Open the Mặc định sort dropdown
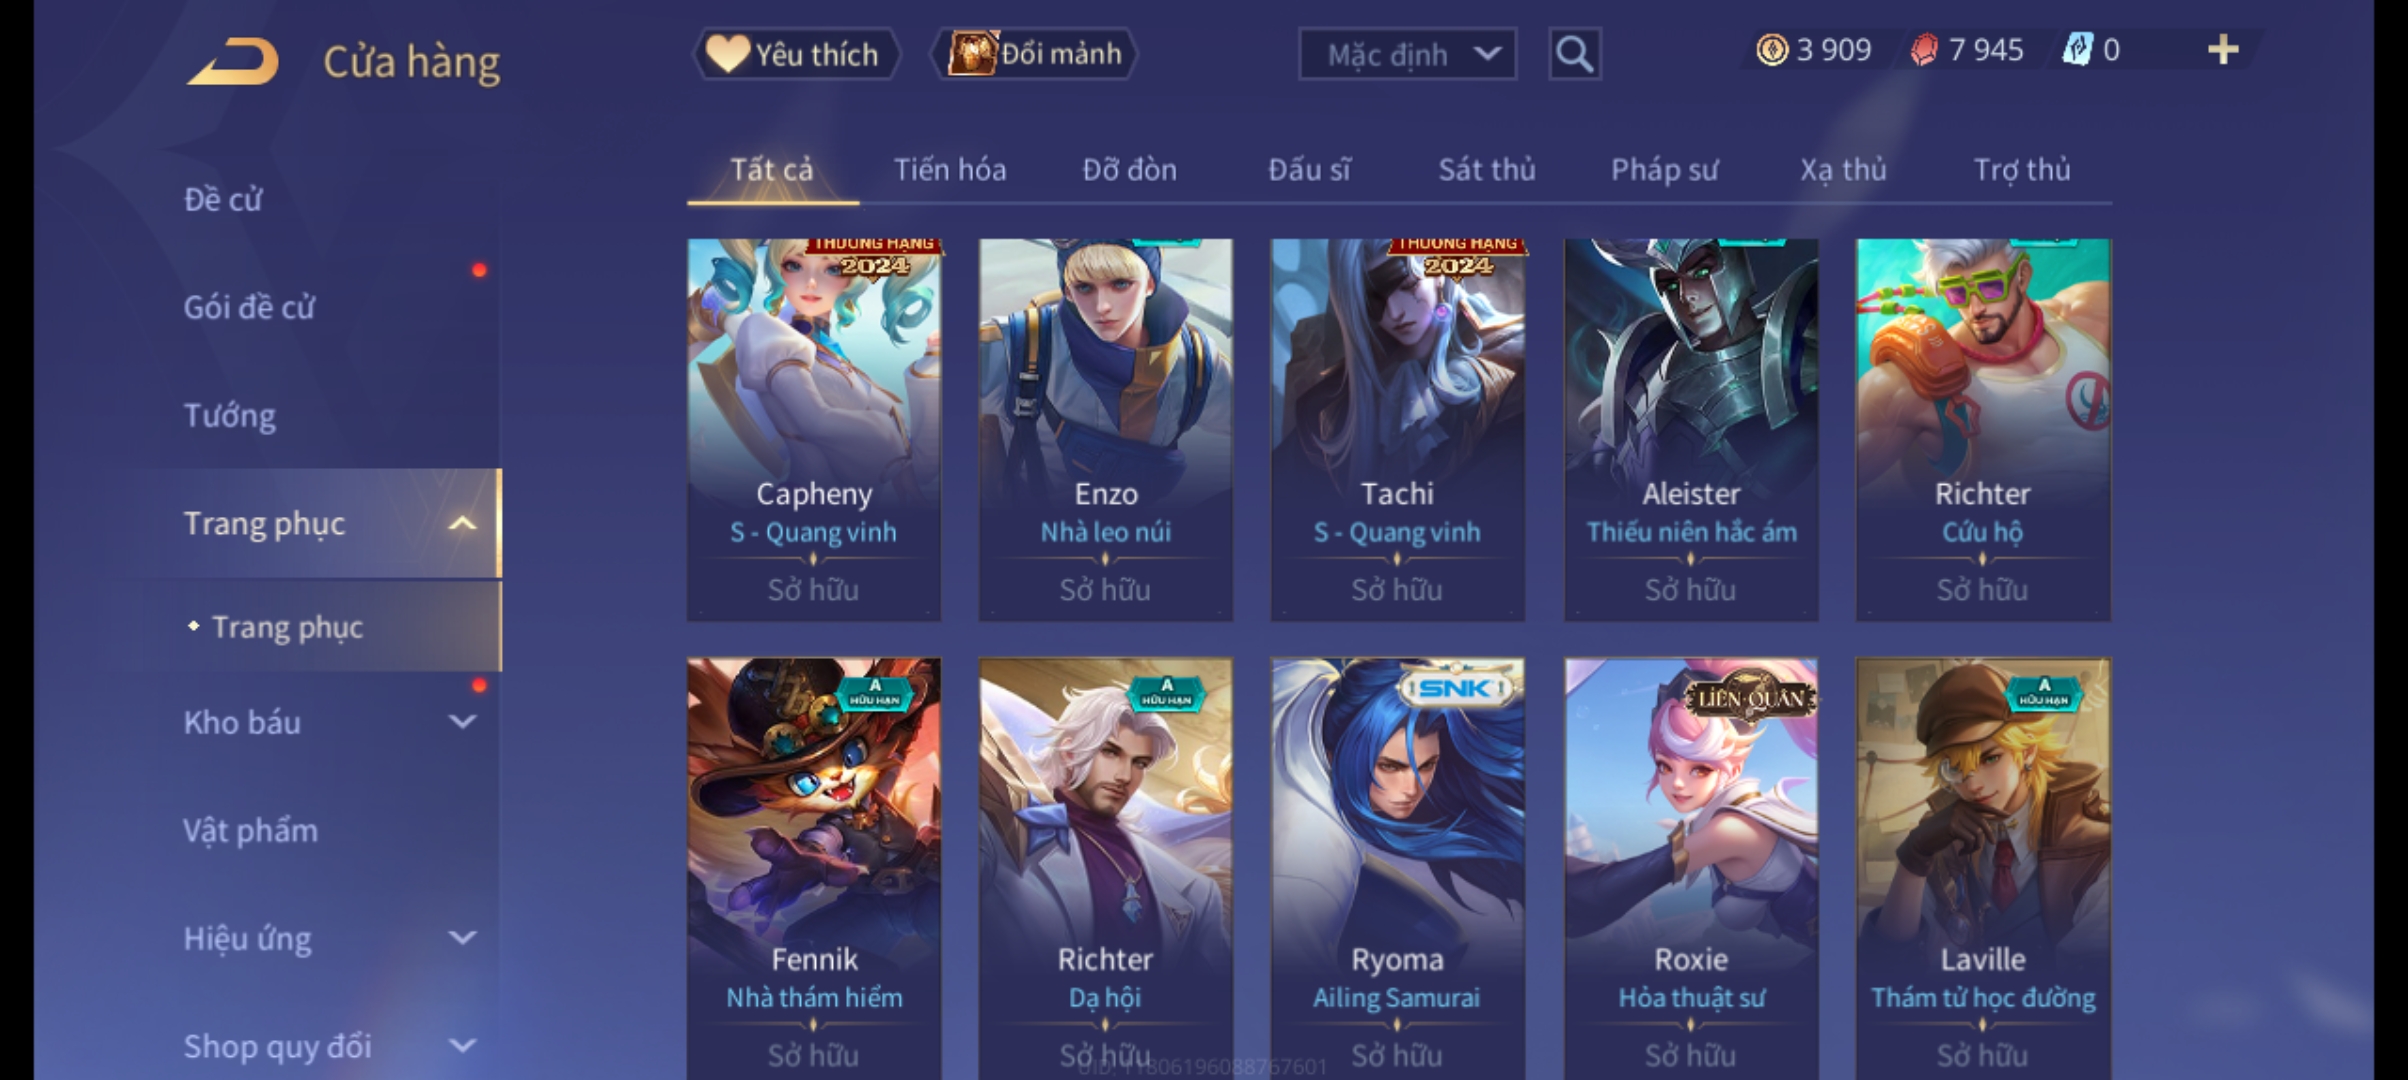 pyautogui.click(x=1407, y=54)
